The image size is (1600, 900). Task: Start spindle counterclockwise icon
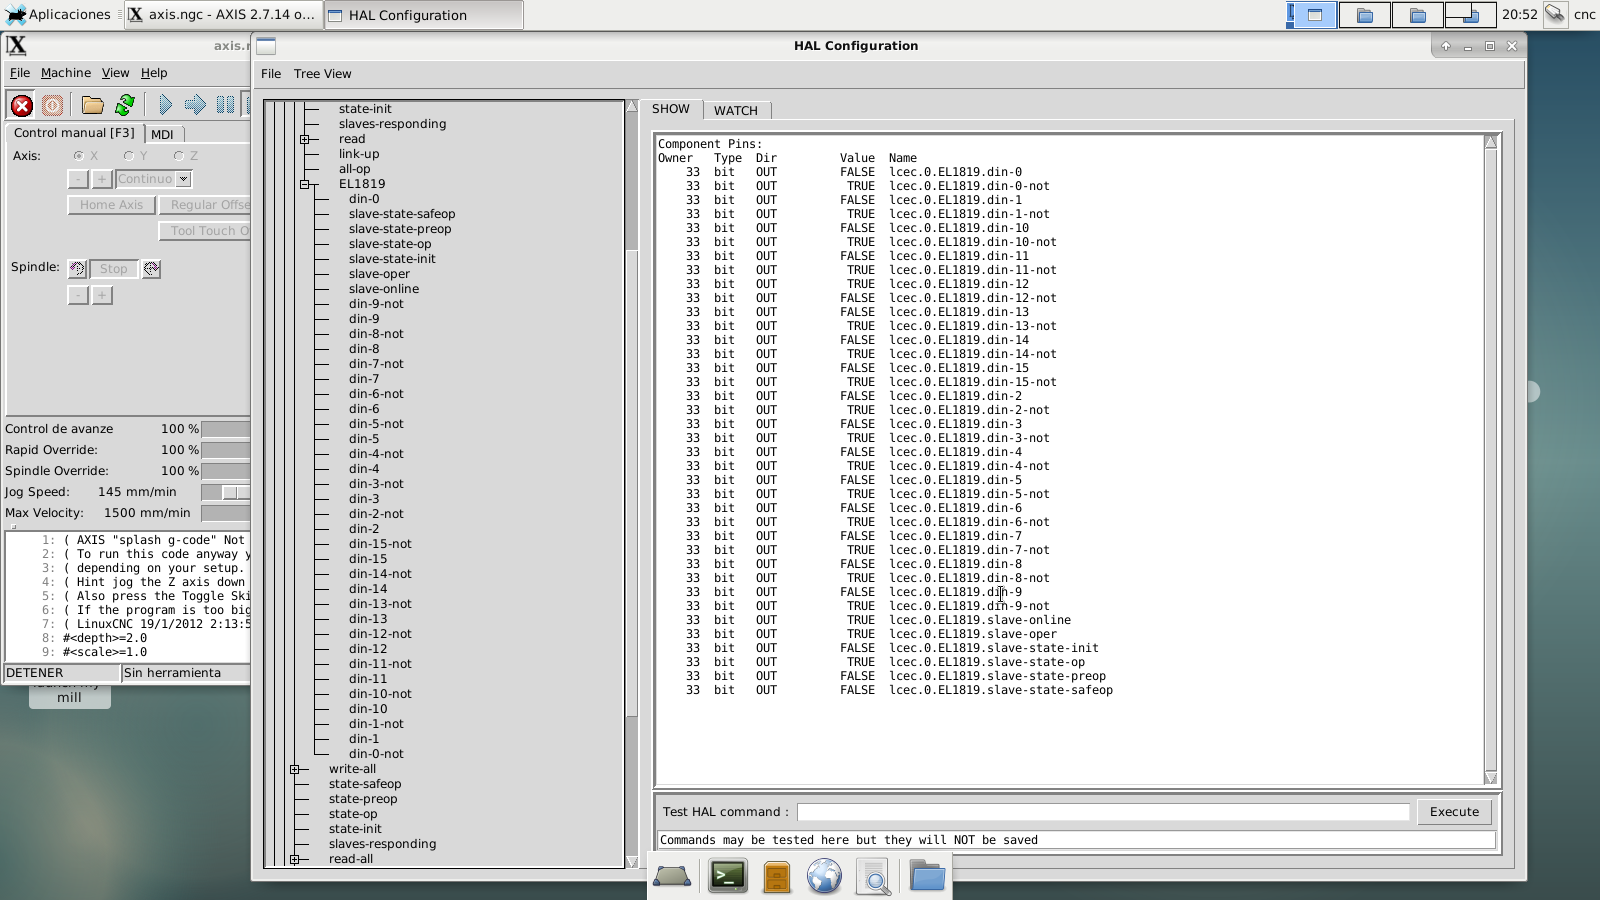coord(77,269)
